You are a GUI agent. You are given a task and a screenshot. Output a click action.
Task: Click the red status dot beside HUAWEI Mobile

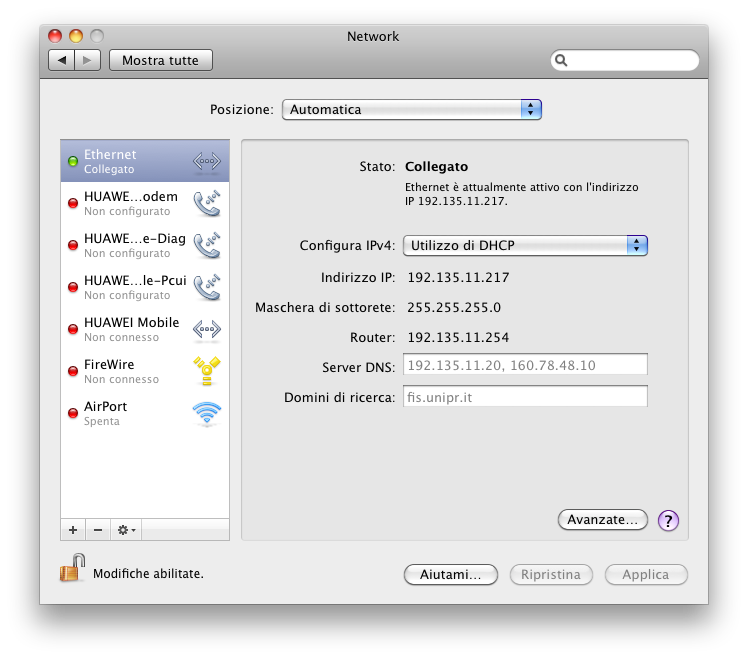coord(73,329)
